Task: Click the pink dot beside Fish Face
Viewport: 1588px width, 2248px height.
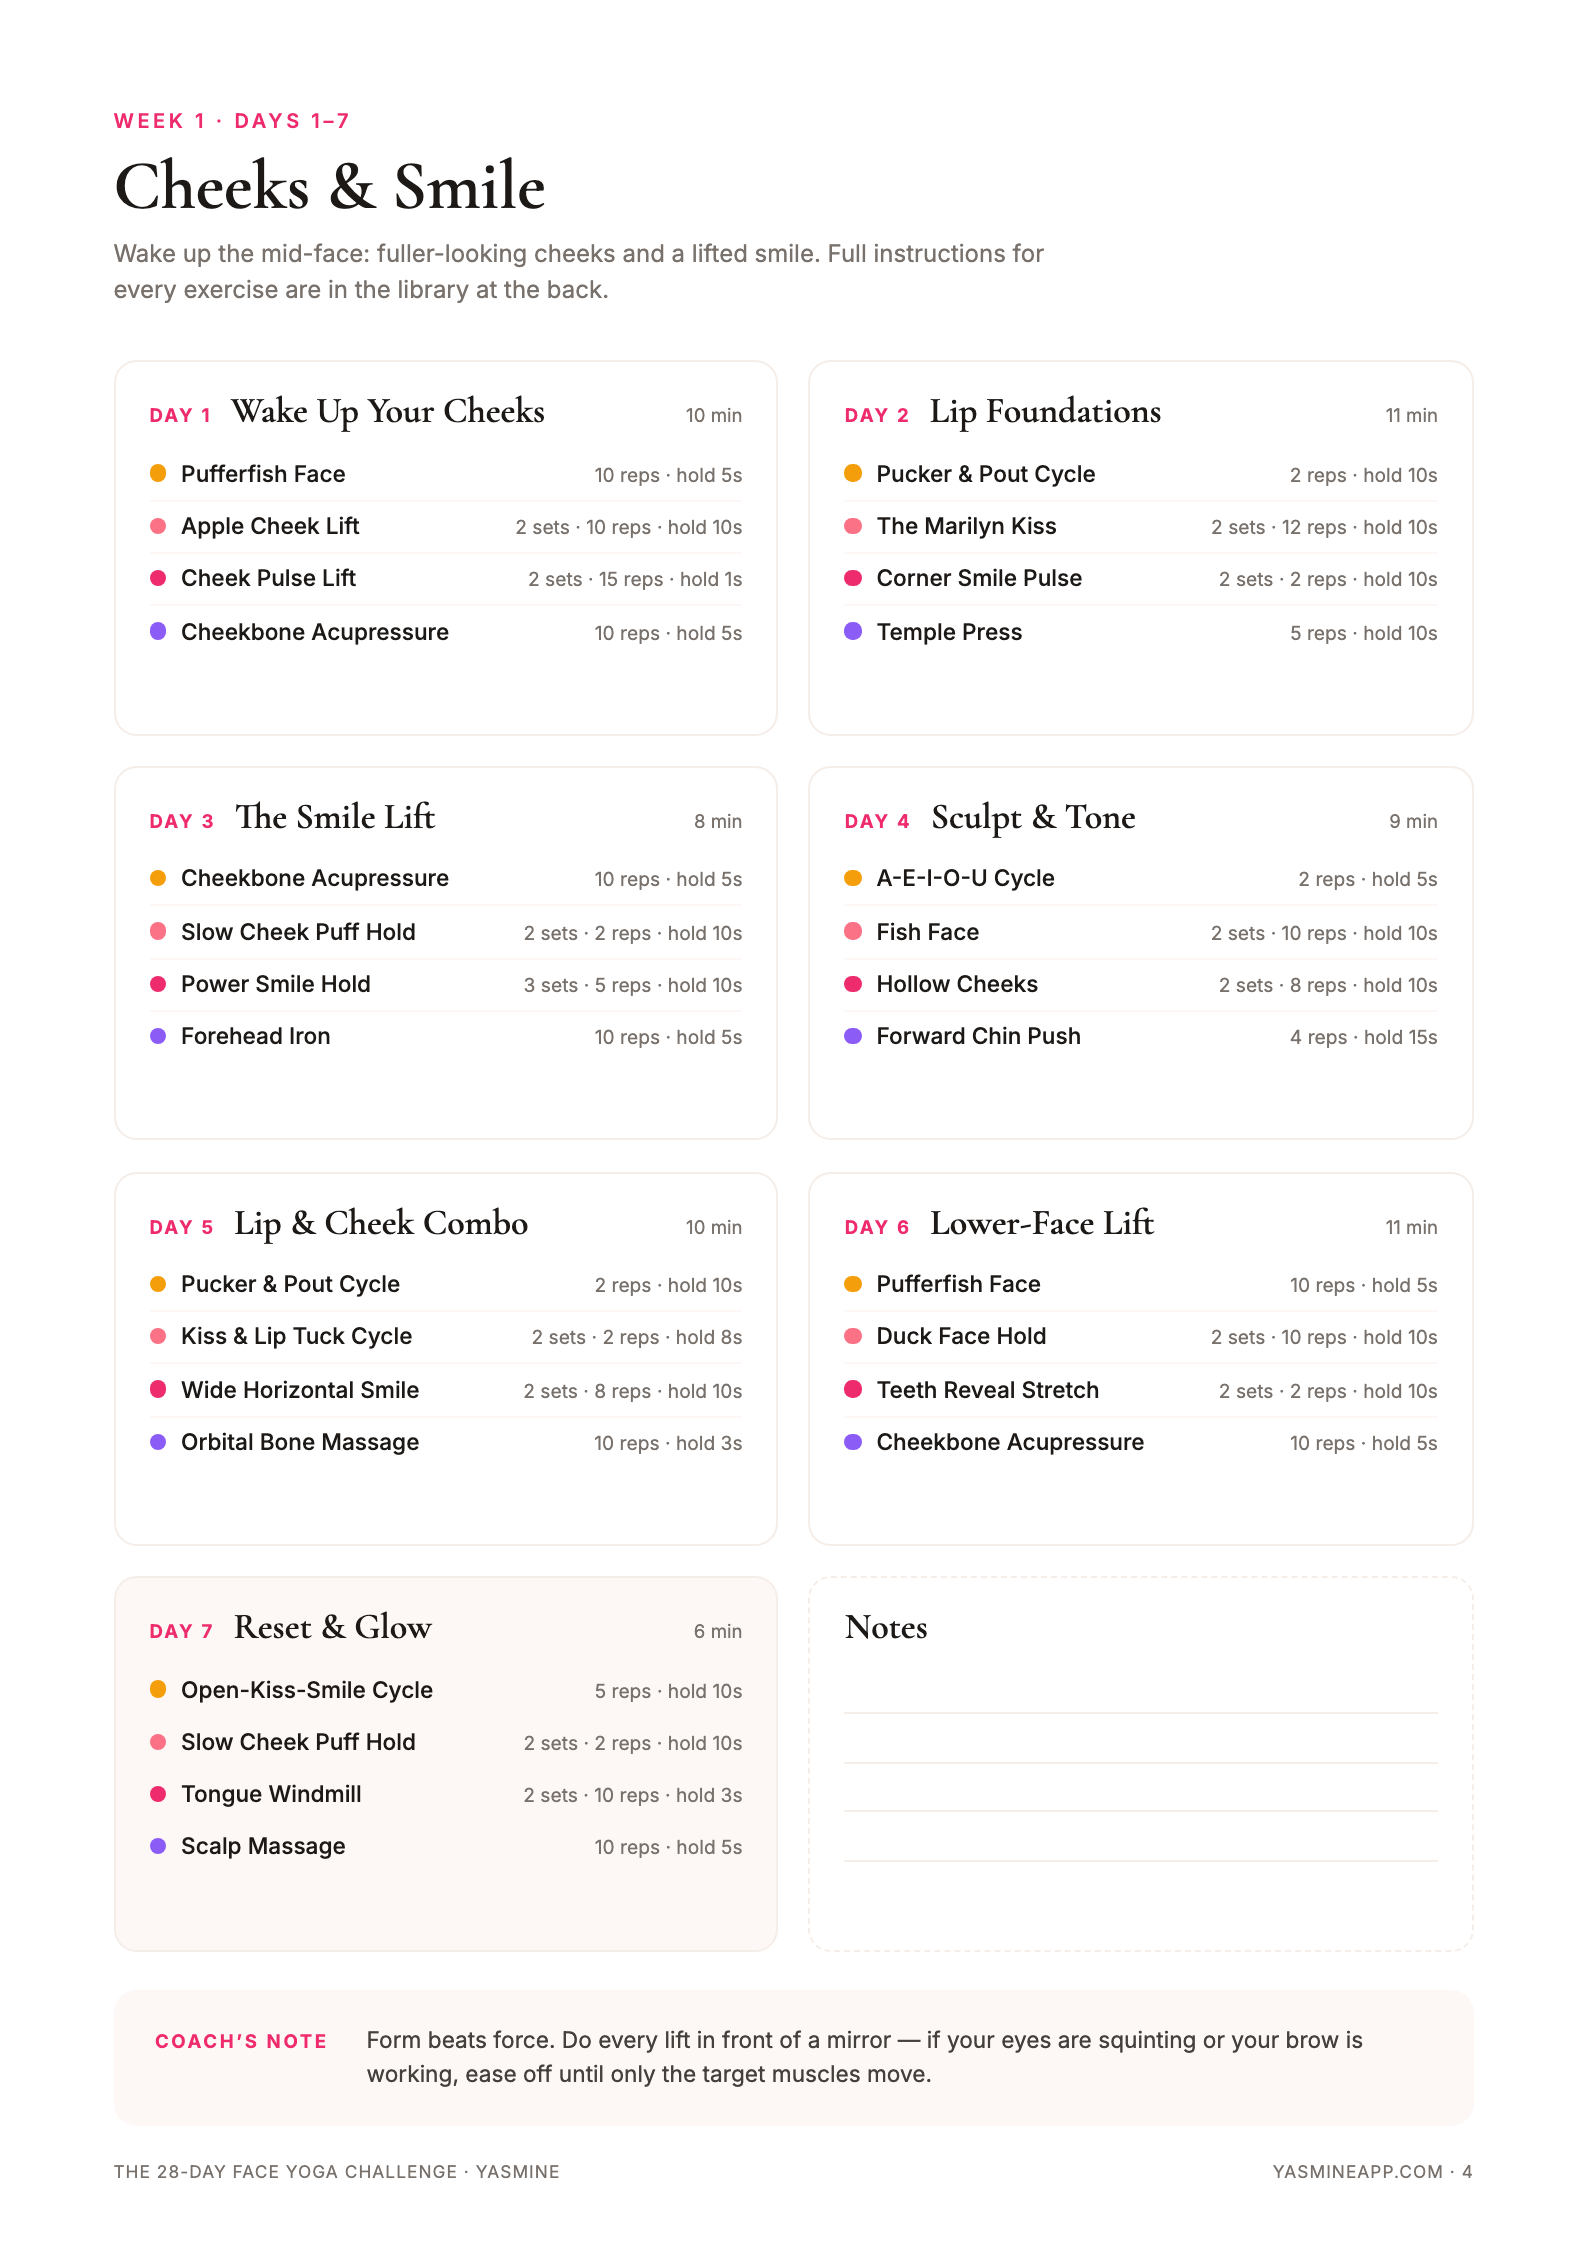Action: point(853,932)
